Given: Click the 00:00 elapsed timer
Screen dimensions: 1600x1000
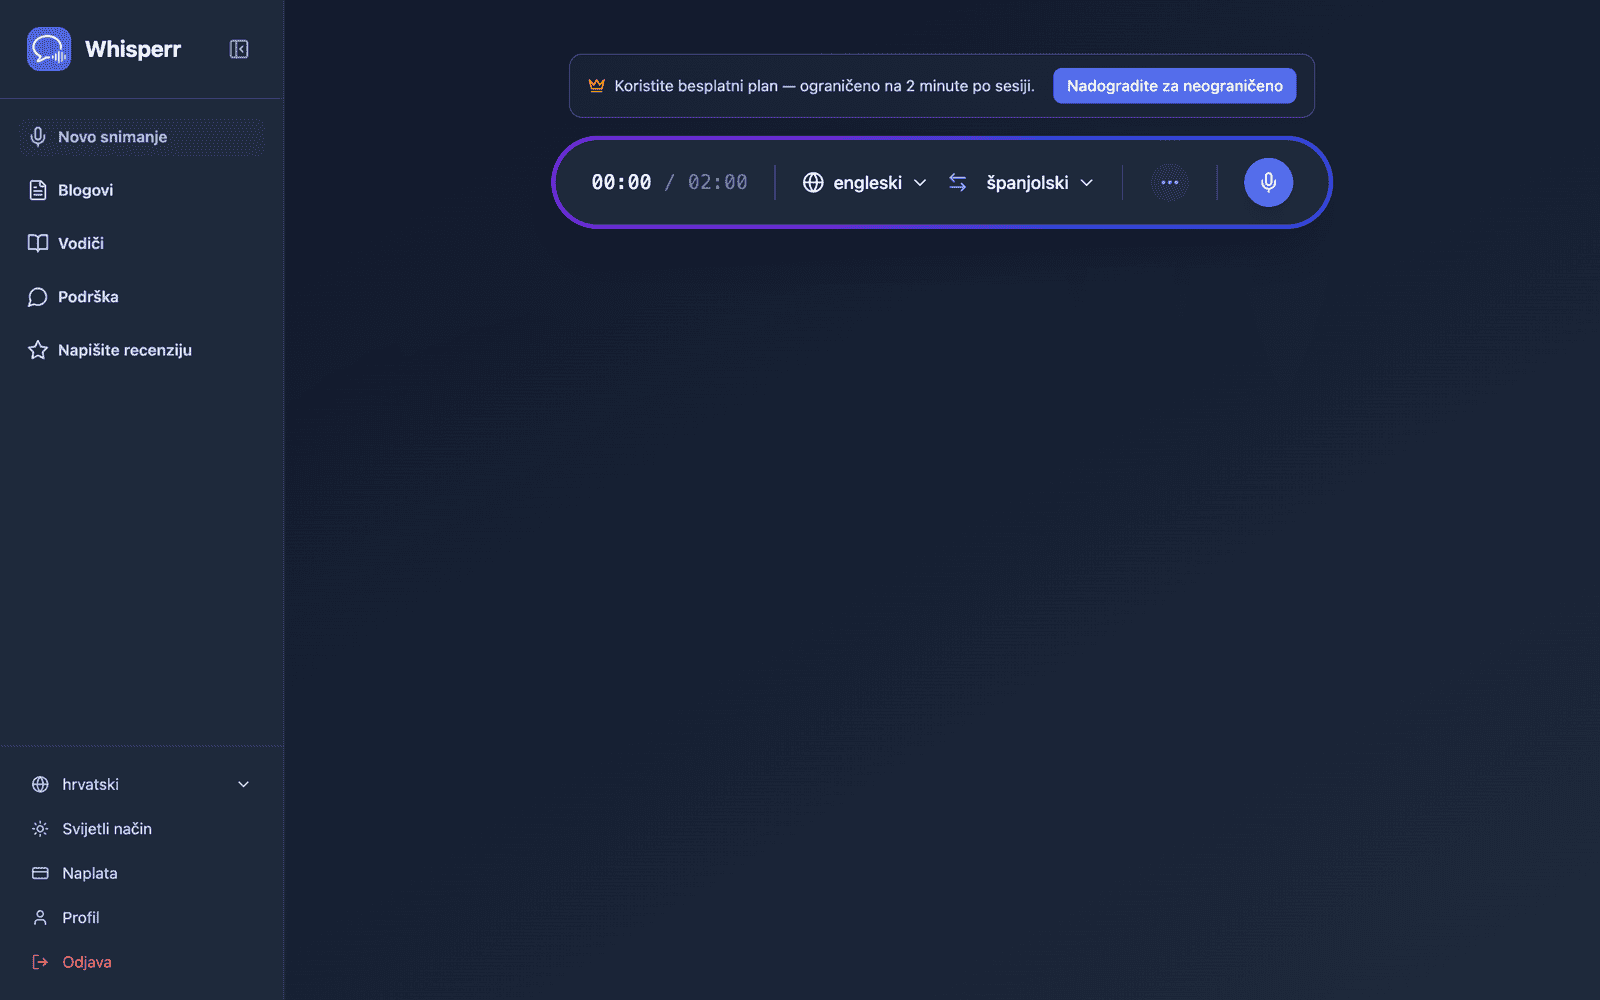Looking at the screenshot, I should pyautogui.click(x=621, y=182).
